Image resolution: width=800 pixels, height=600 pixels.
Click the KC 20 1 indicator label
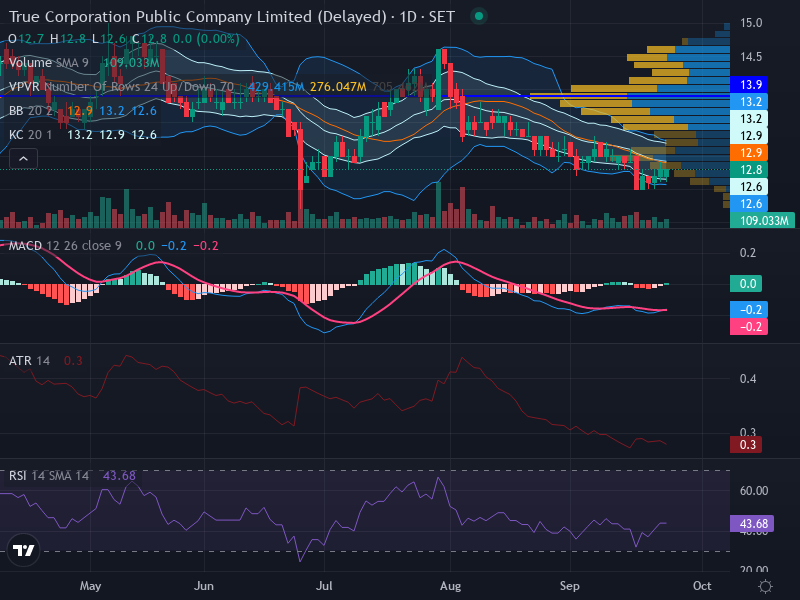pyautogui.click(x=30, y=135)
